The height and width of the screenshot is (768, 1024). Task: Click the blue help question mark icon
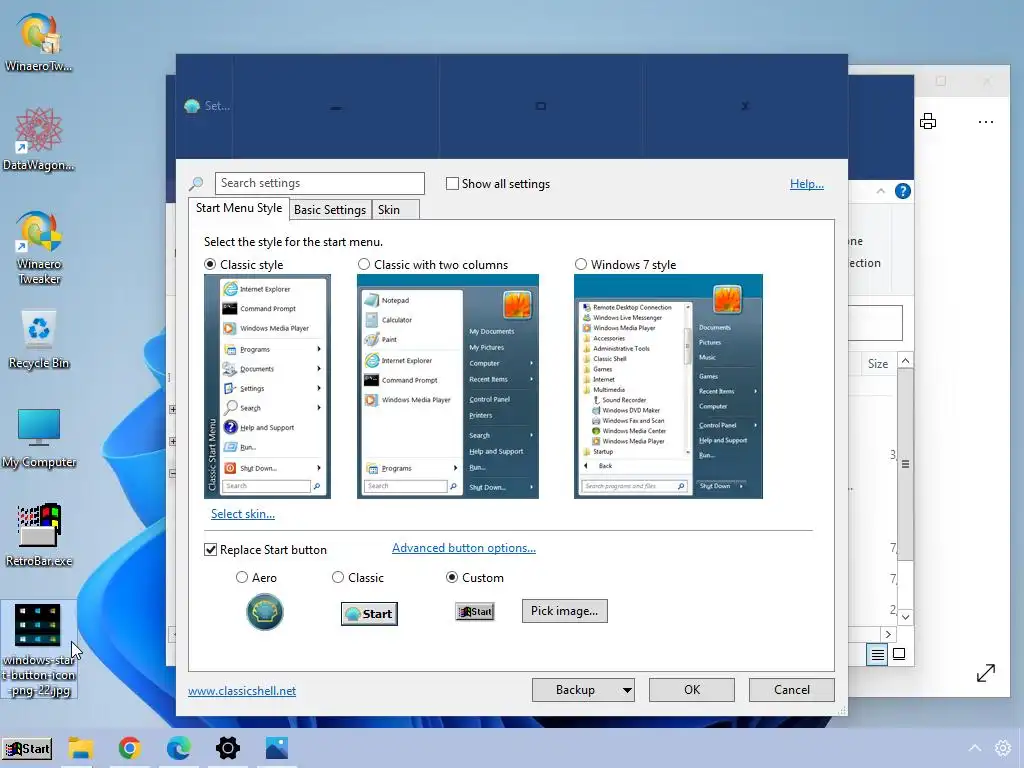pyautogui.click(x=903, y=191)
